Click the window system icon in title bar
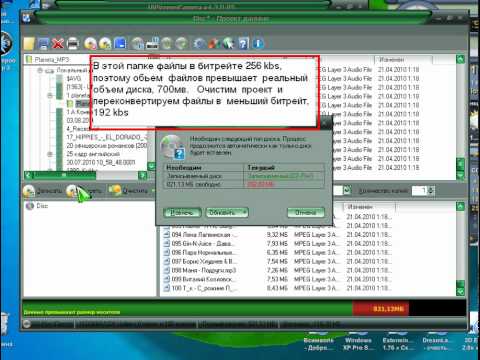The image size is (480, 360). click(27, 18)
